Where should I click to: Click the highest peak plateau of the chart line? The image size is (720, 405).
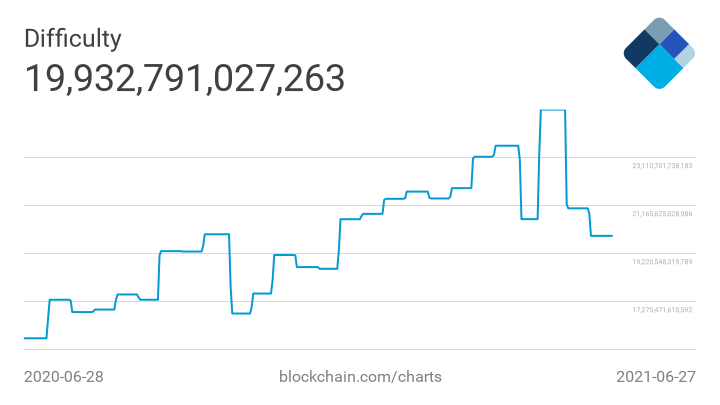click(x=553, y=110)
